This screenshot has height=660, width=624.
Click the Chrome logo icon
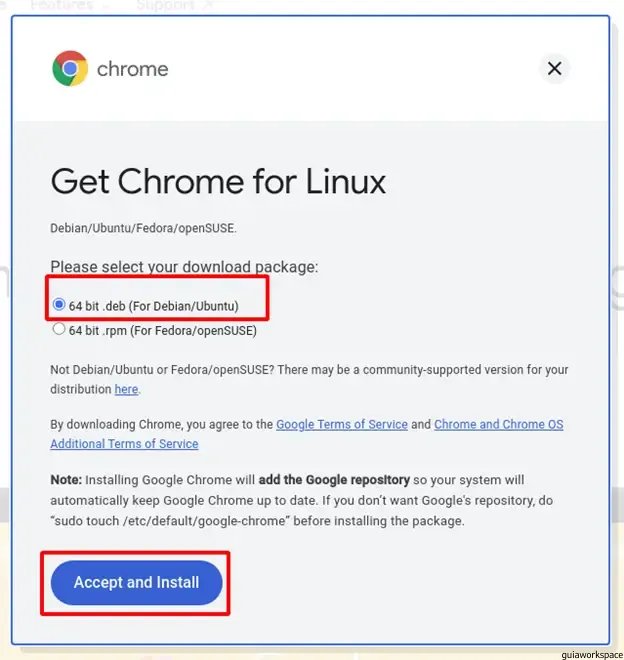70,68
